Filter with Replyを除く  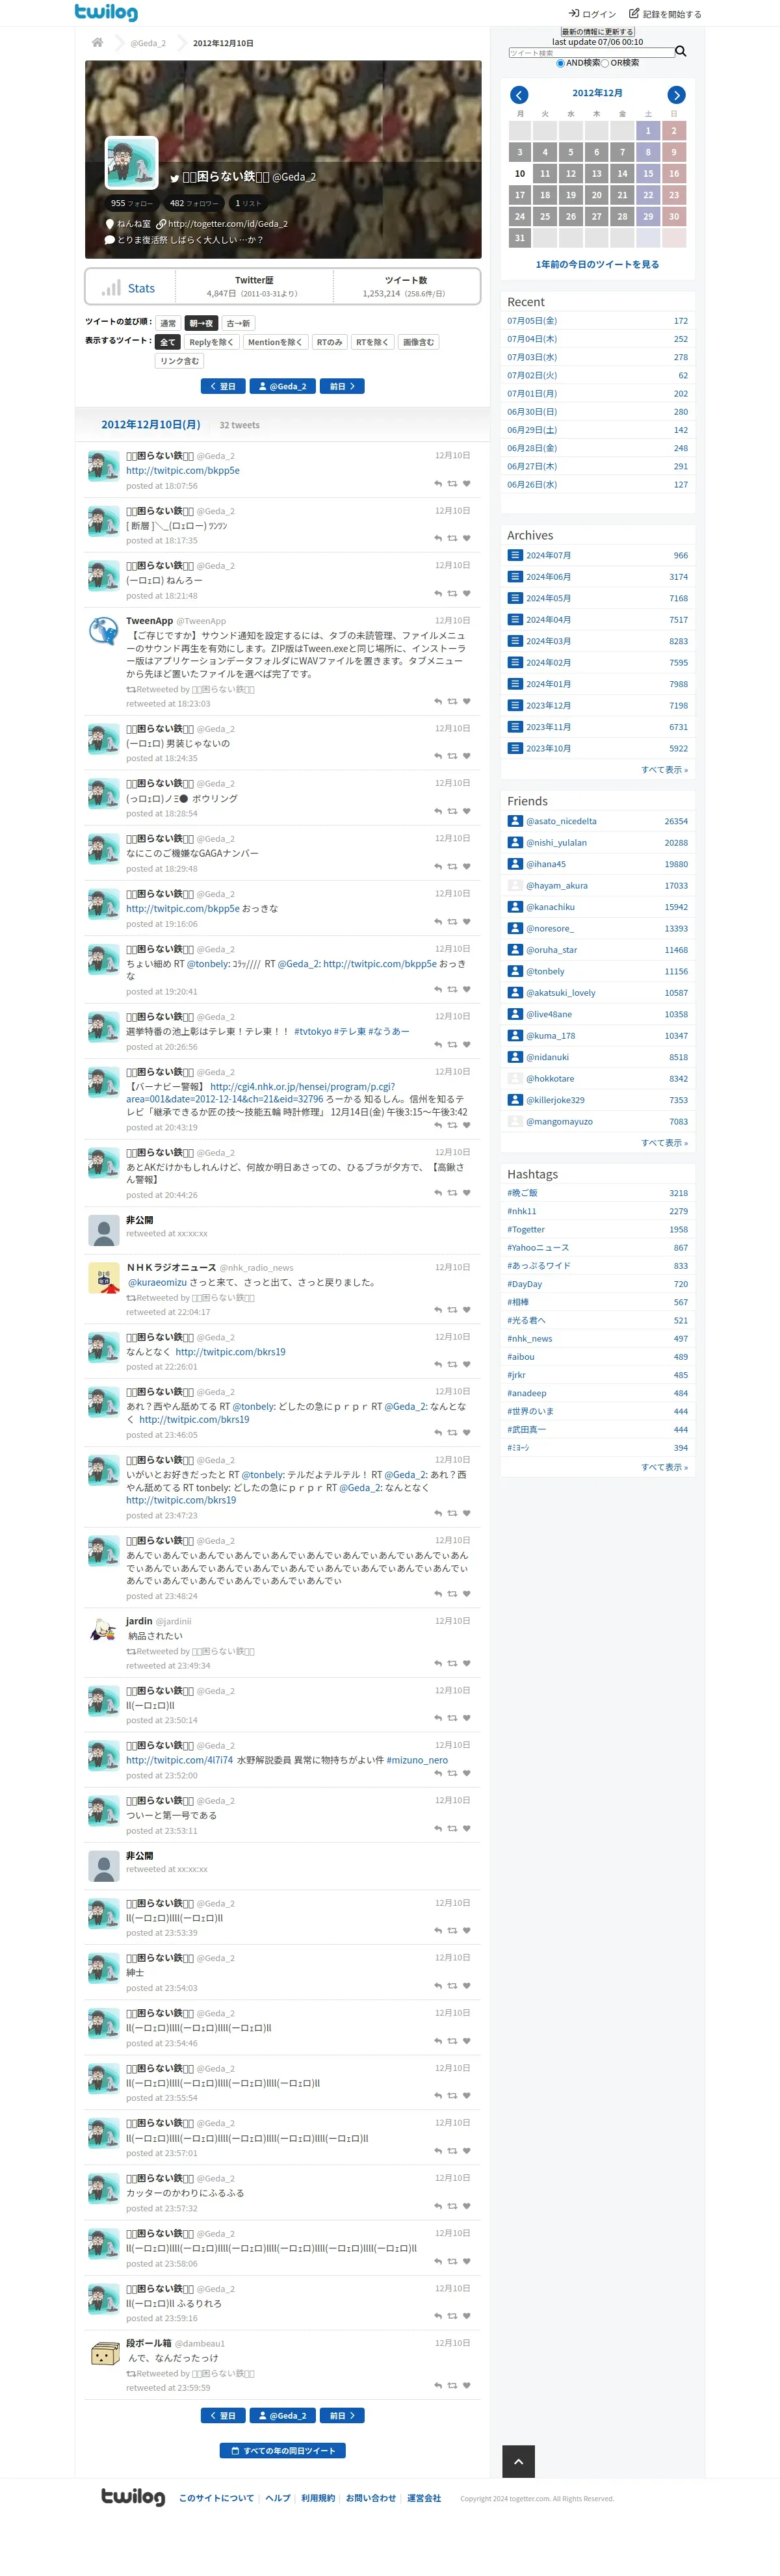click(211, 342)
